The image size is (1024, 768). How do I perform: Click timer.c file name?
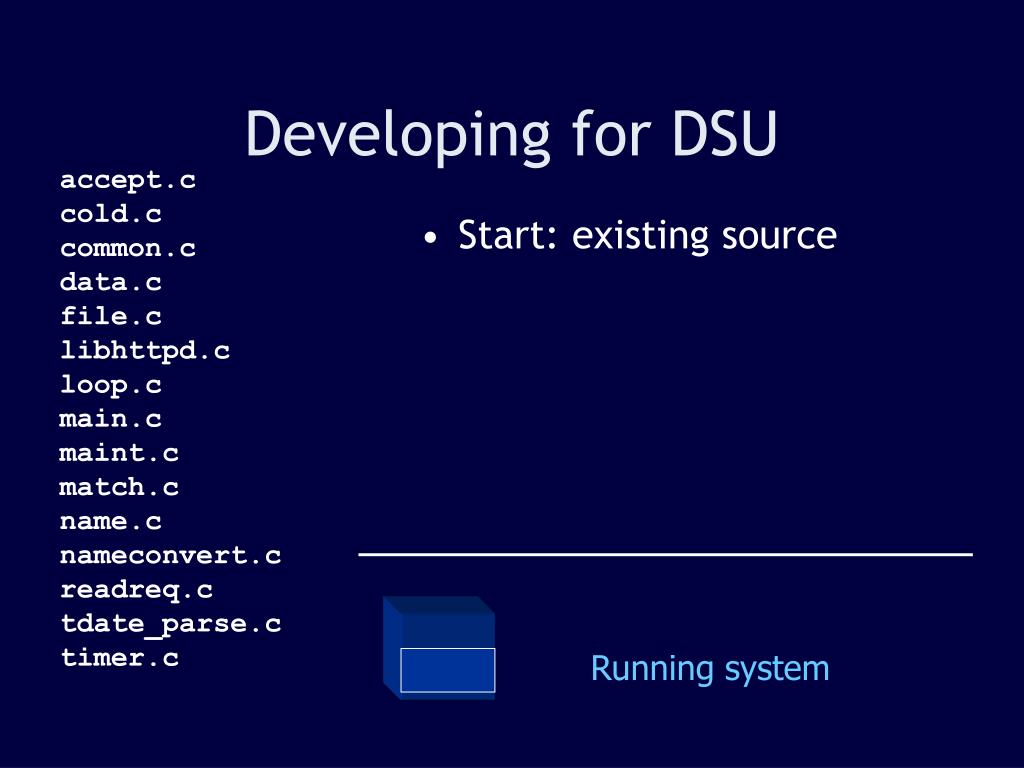click(x=120, y=657)
